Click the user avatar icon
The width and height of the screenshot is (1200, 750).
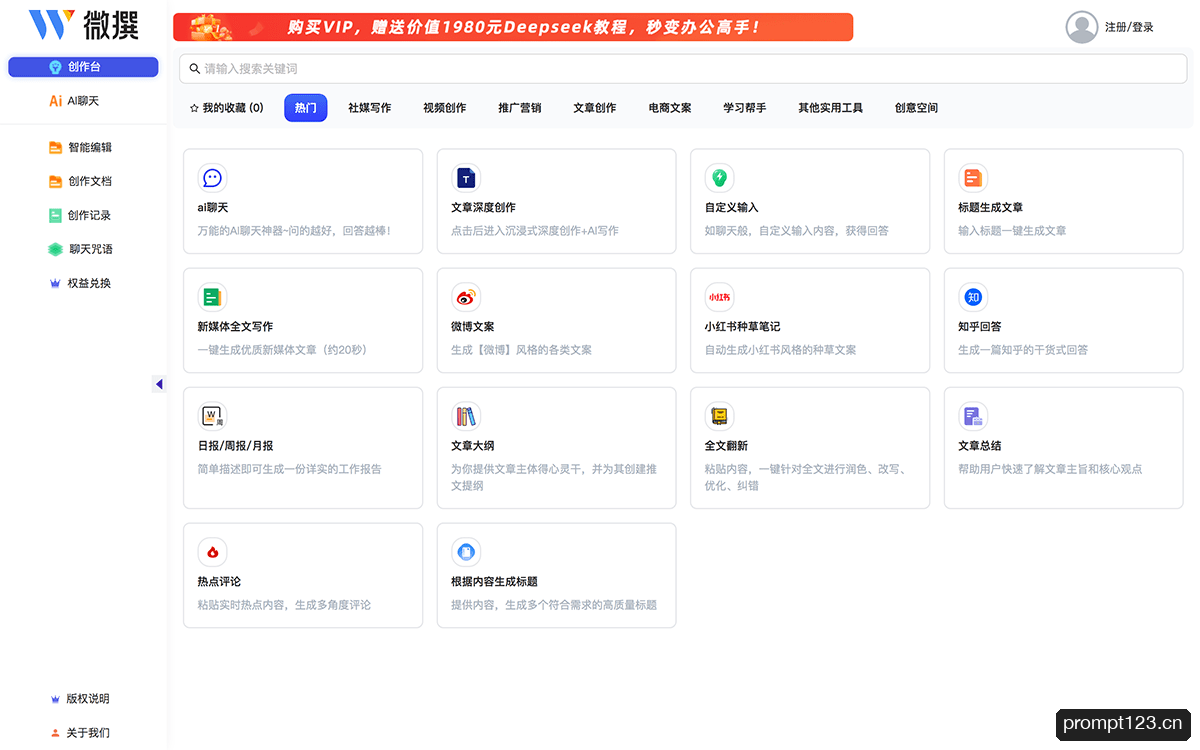tap(1082, 27)
